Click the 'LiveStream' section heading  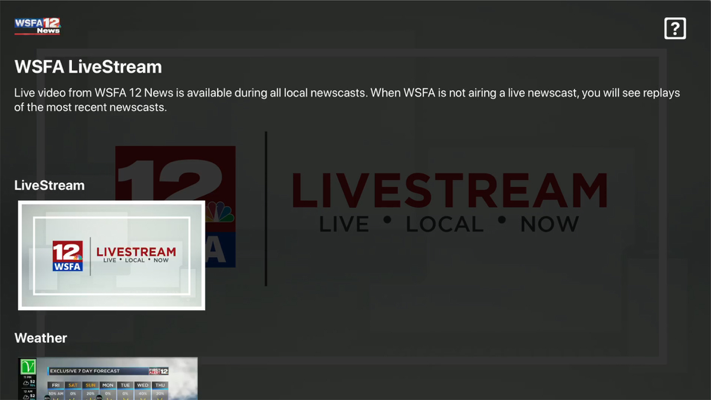(x=49, y=185)
